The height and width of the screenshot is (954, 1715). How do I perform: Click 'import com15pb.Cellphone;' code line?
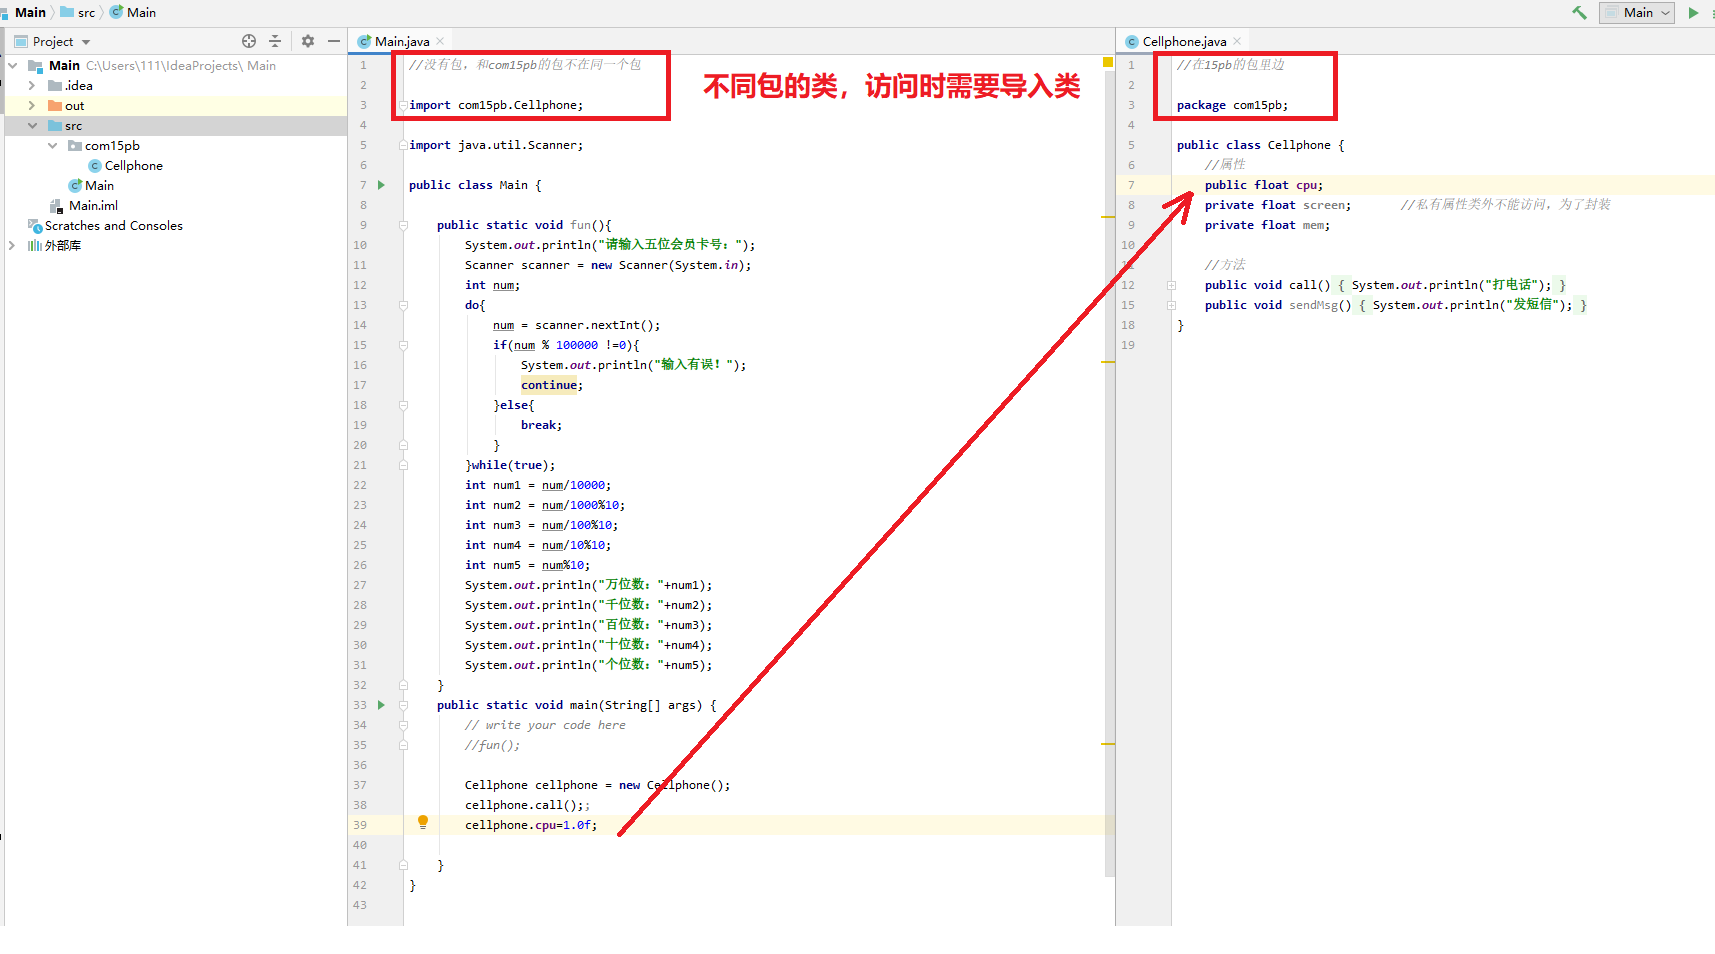(496, 105)
